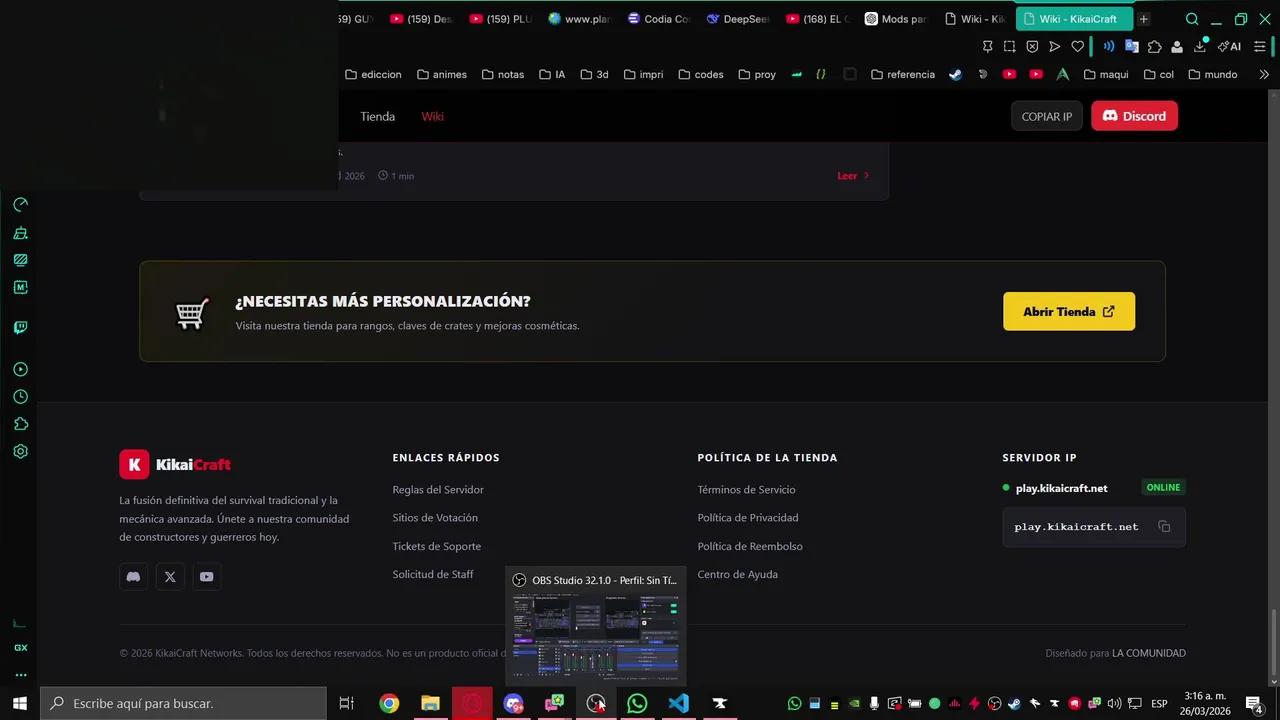Click footer Discord social icon
Screen dimensions: 1280x720
(133, 576)
